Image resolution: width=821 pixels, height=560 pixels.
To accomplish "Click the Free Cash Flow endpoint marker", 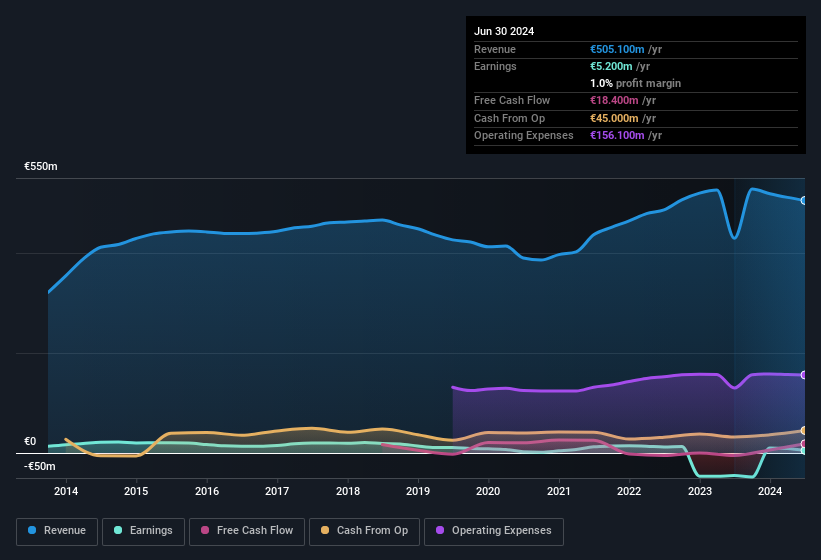I will point(804,444).
